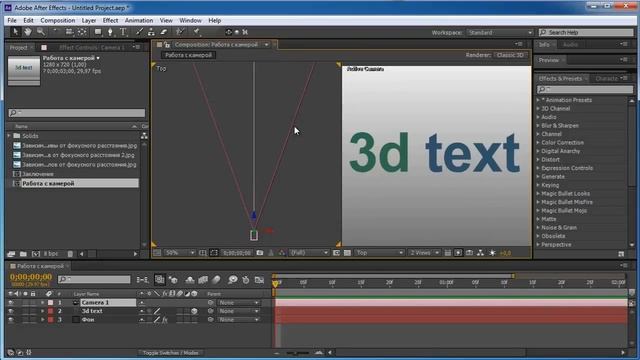The width and height of the screenshot is (640, 360).
Task: Open the project flowchart view icon
Action: 144,136
